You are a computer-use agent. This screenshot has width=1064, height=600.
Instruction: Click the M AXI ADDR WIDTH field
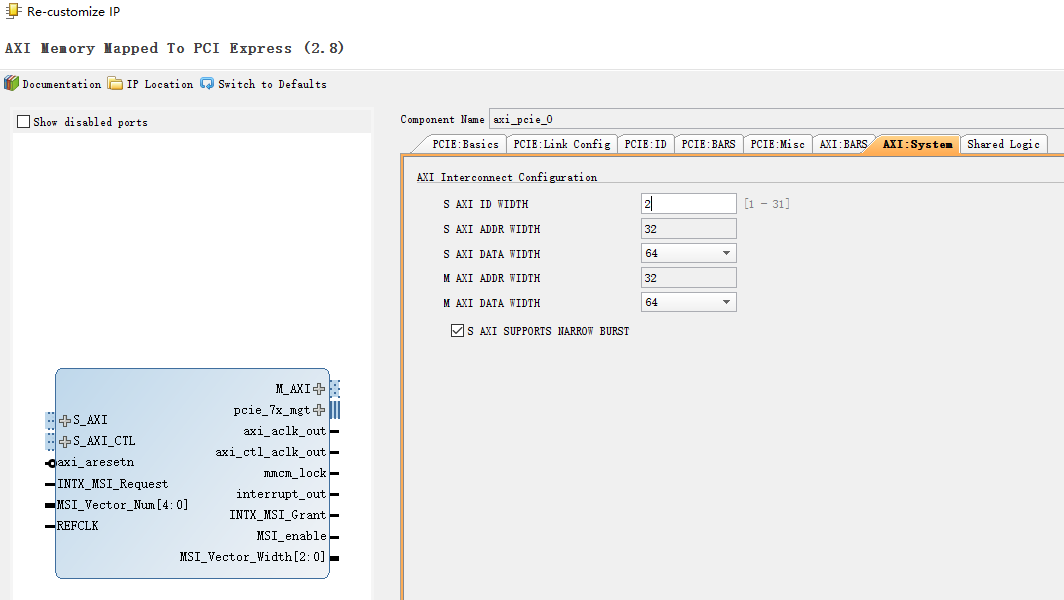pos(688,278)
